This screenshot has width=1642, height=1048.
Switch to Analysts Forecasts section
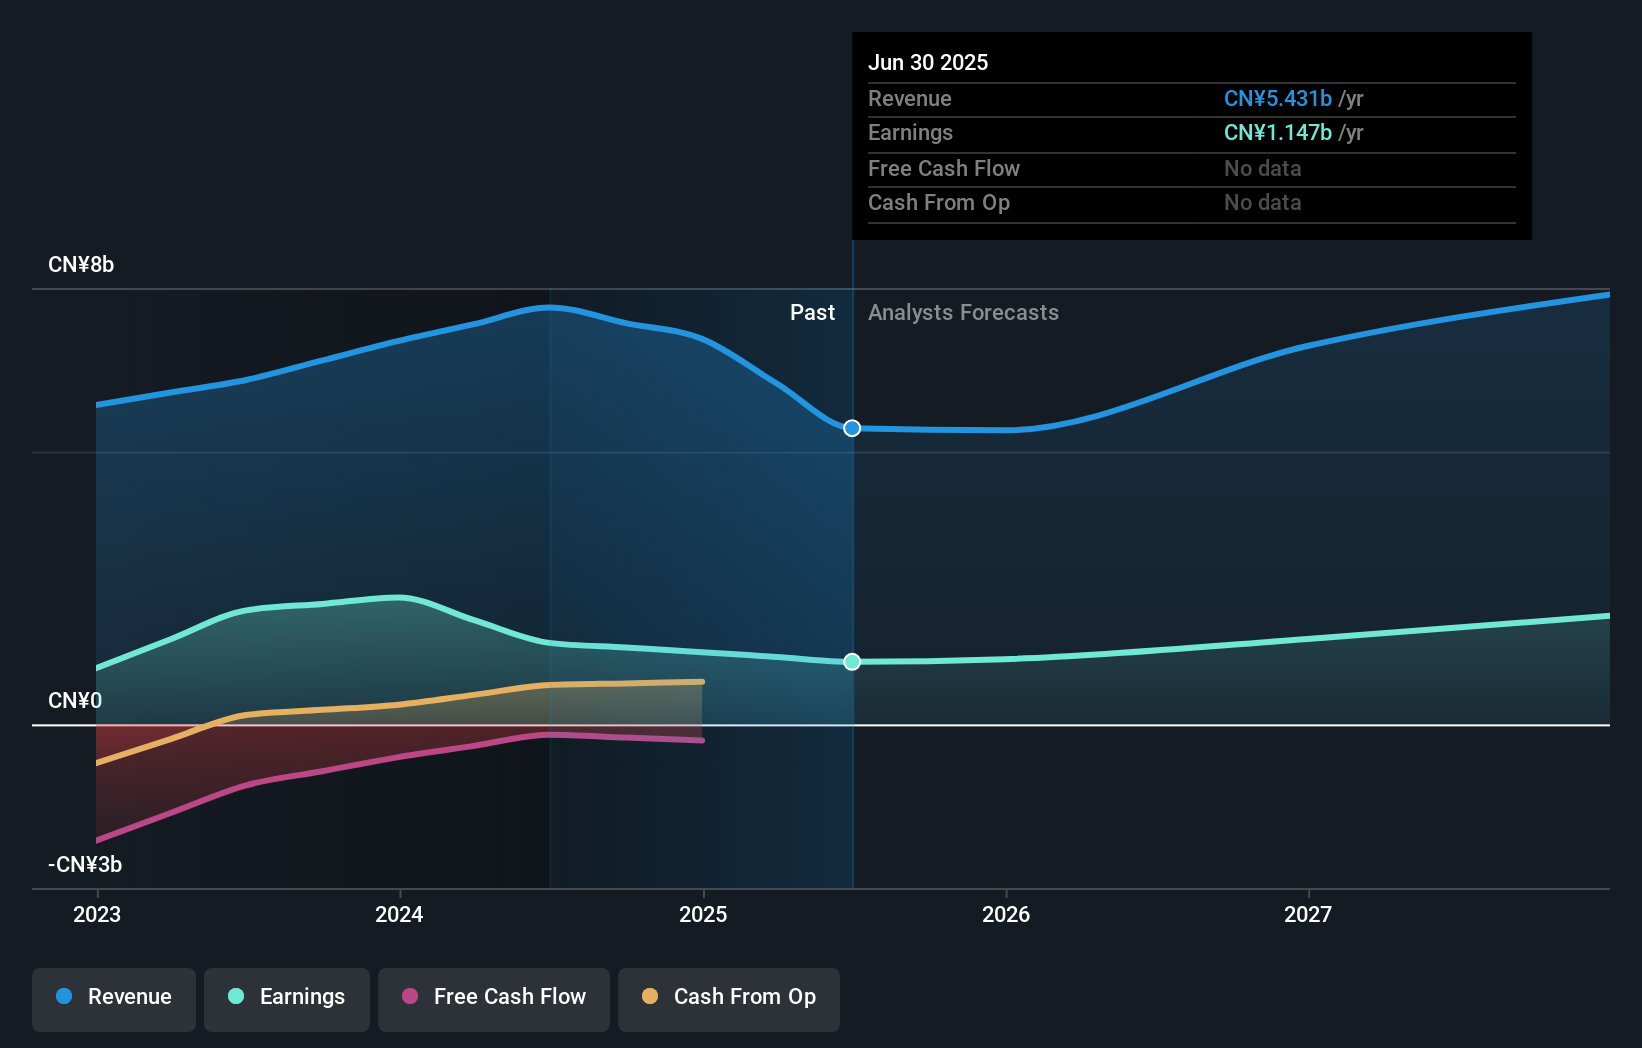tap(963, 312)
